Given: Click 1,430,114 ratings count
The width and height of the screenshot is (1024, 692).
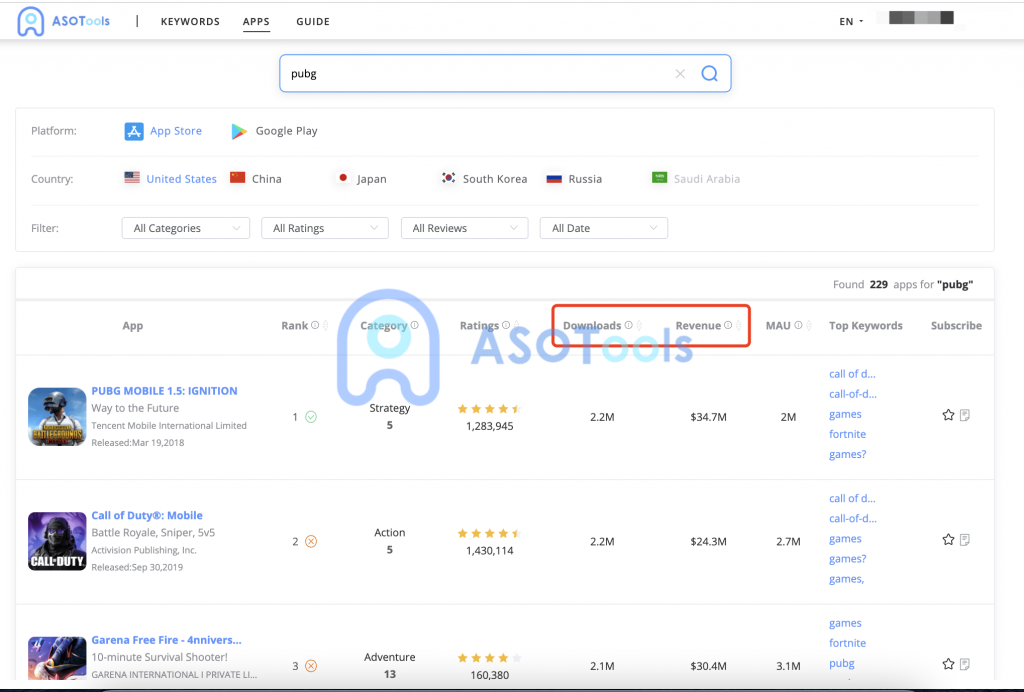Looking at the screenshot, I should click(490, 551).
